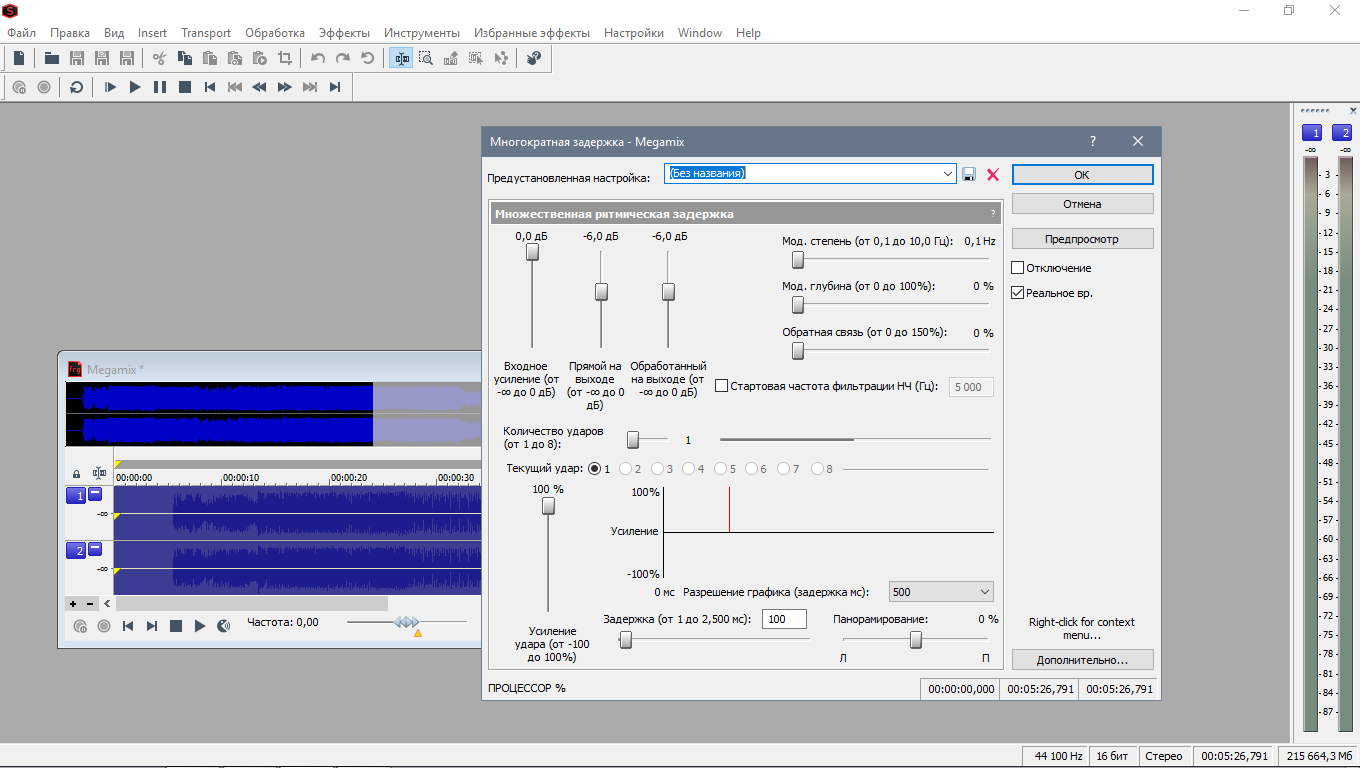The width and height of the screenshot is (1360, 768).
Task: Click Go to Start in main transport toolbar
Action: point(210,87)
